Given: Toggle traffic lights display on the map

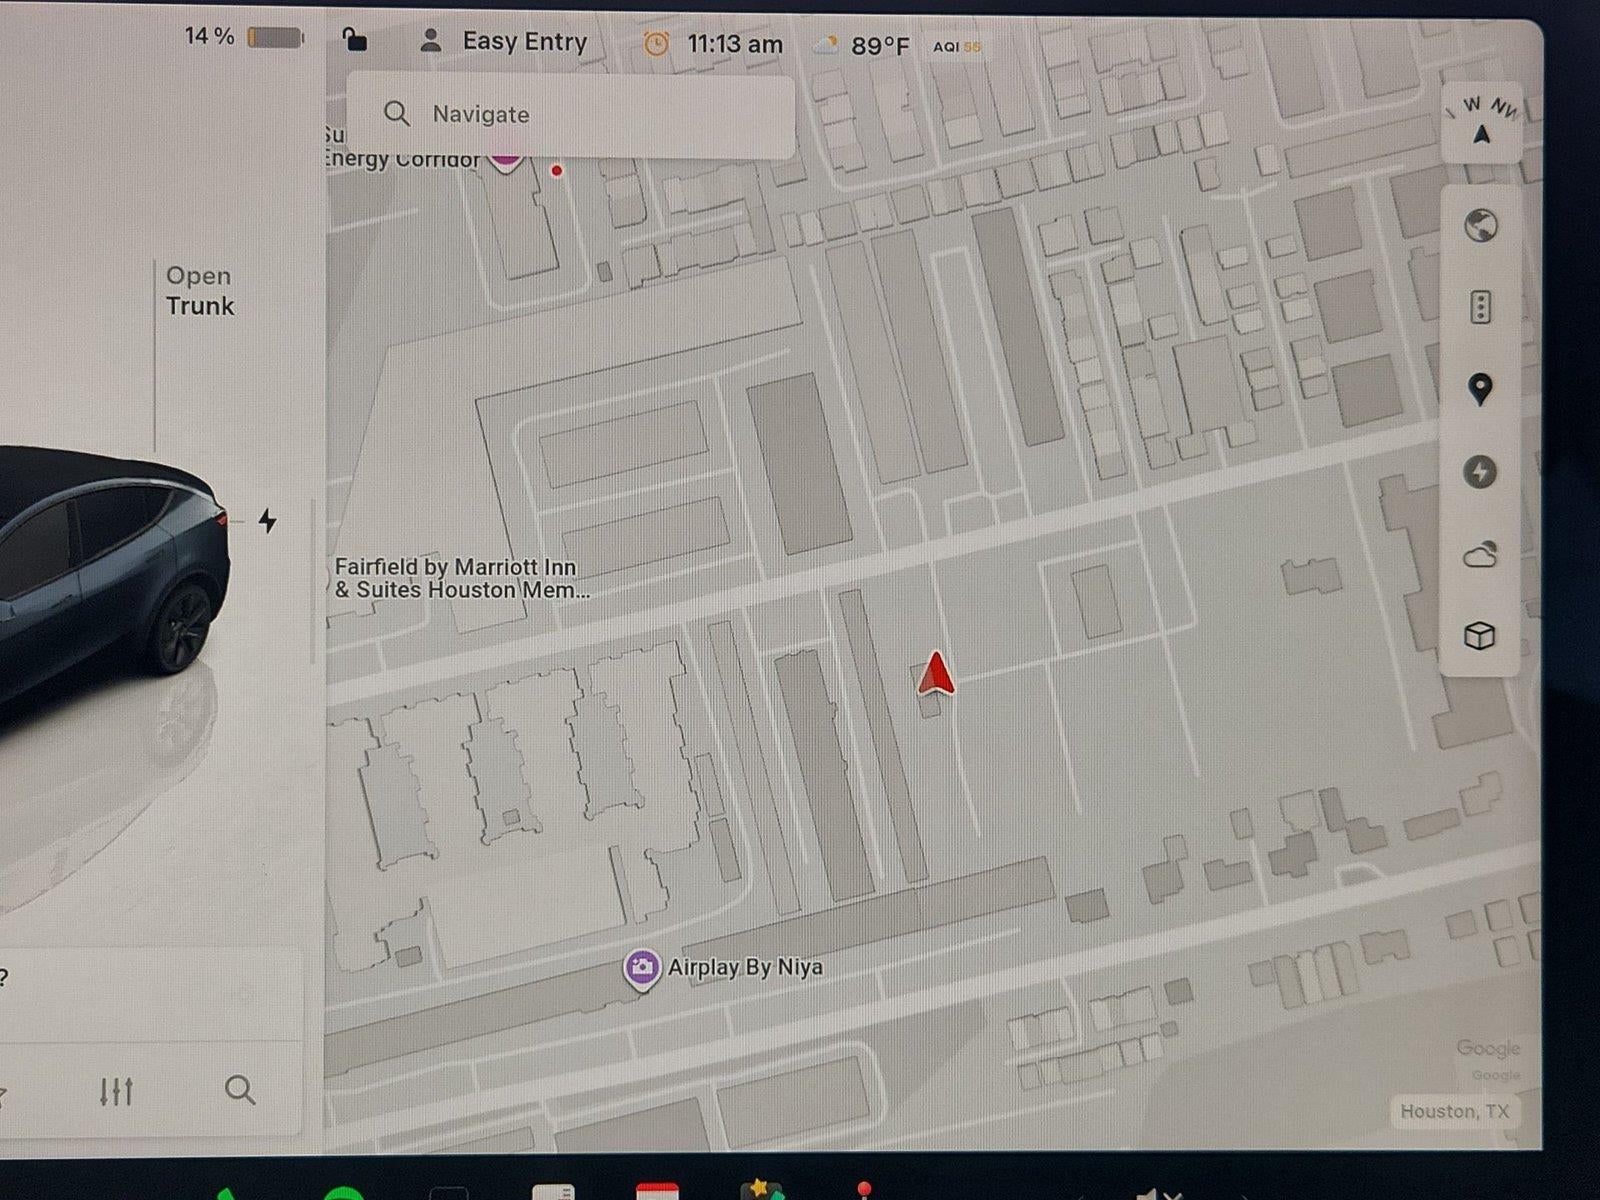Looking at the screenshot, I should 1481,307.
